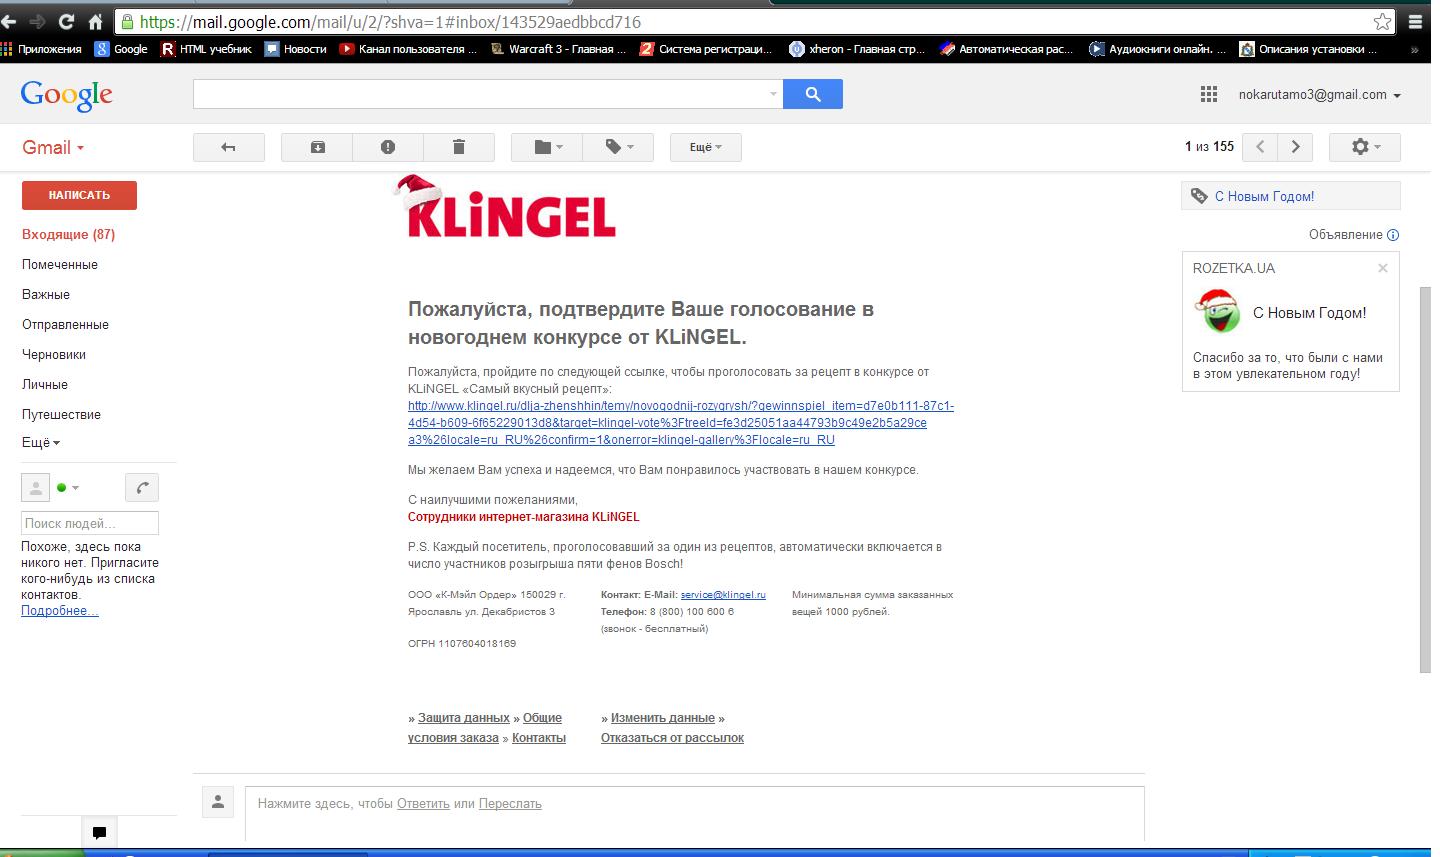Viewport: 1440px width, 857px height.
Task: Open the Входящие (87) folder
Action: pos(68,235)
